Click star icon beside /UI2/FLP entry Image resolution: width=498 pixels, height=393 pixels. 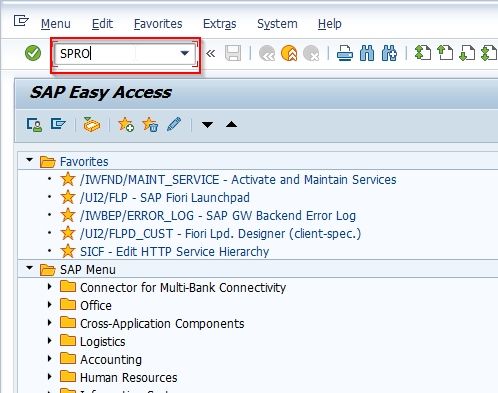68,197
